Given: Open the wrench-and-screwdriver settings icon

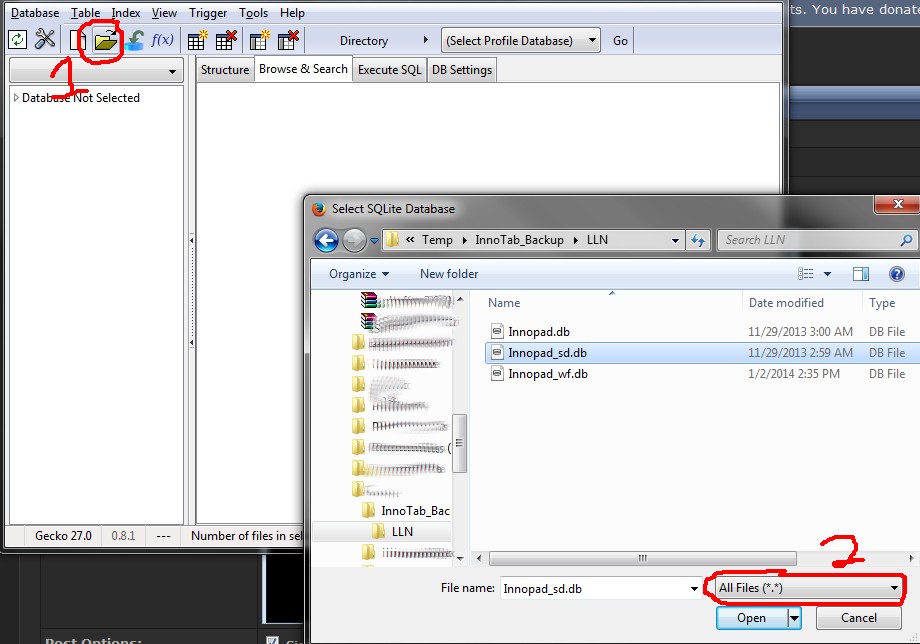Looking at the screenshot, I should pos(46,40).
